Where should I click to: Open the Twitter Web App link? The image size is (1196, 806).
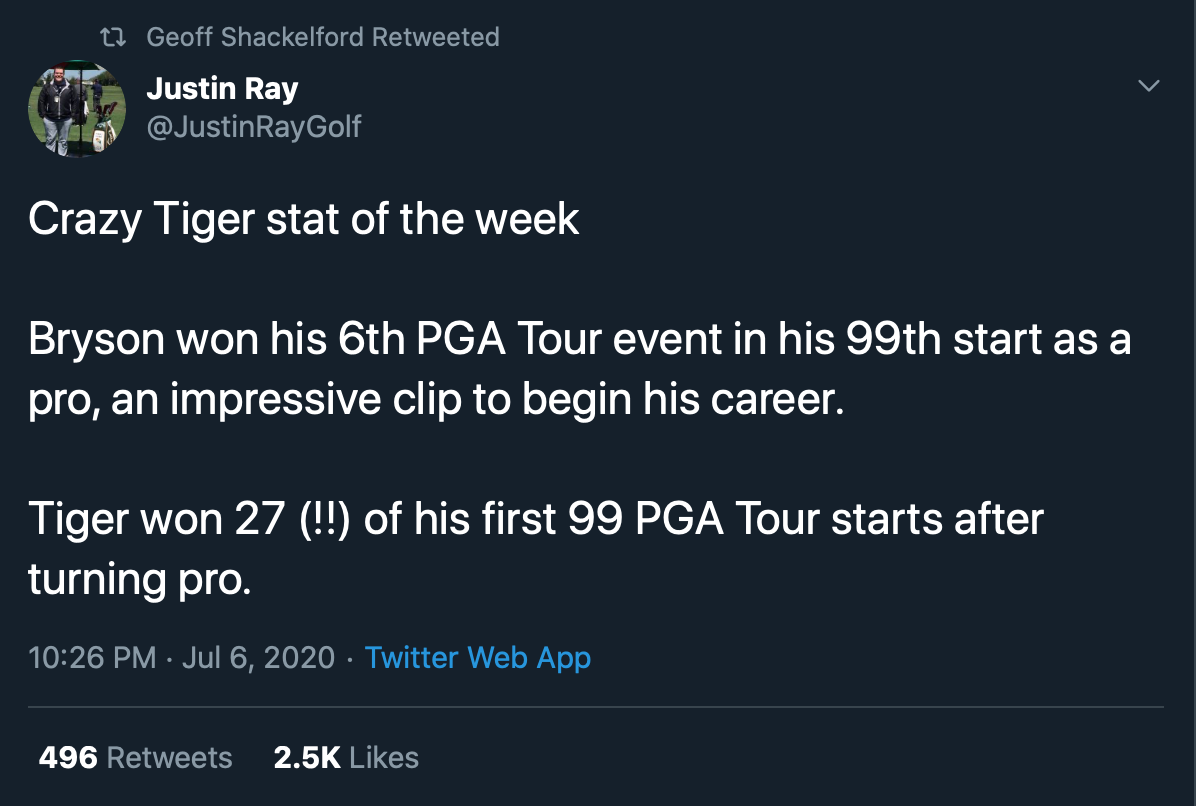click(477, 657)
